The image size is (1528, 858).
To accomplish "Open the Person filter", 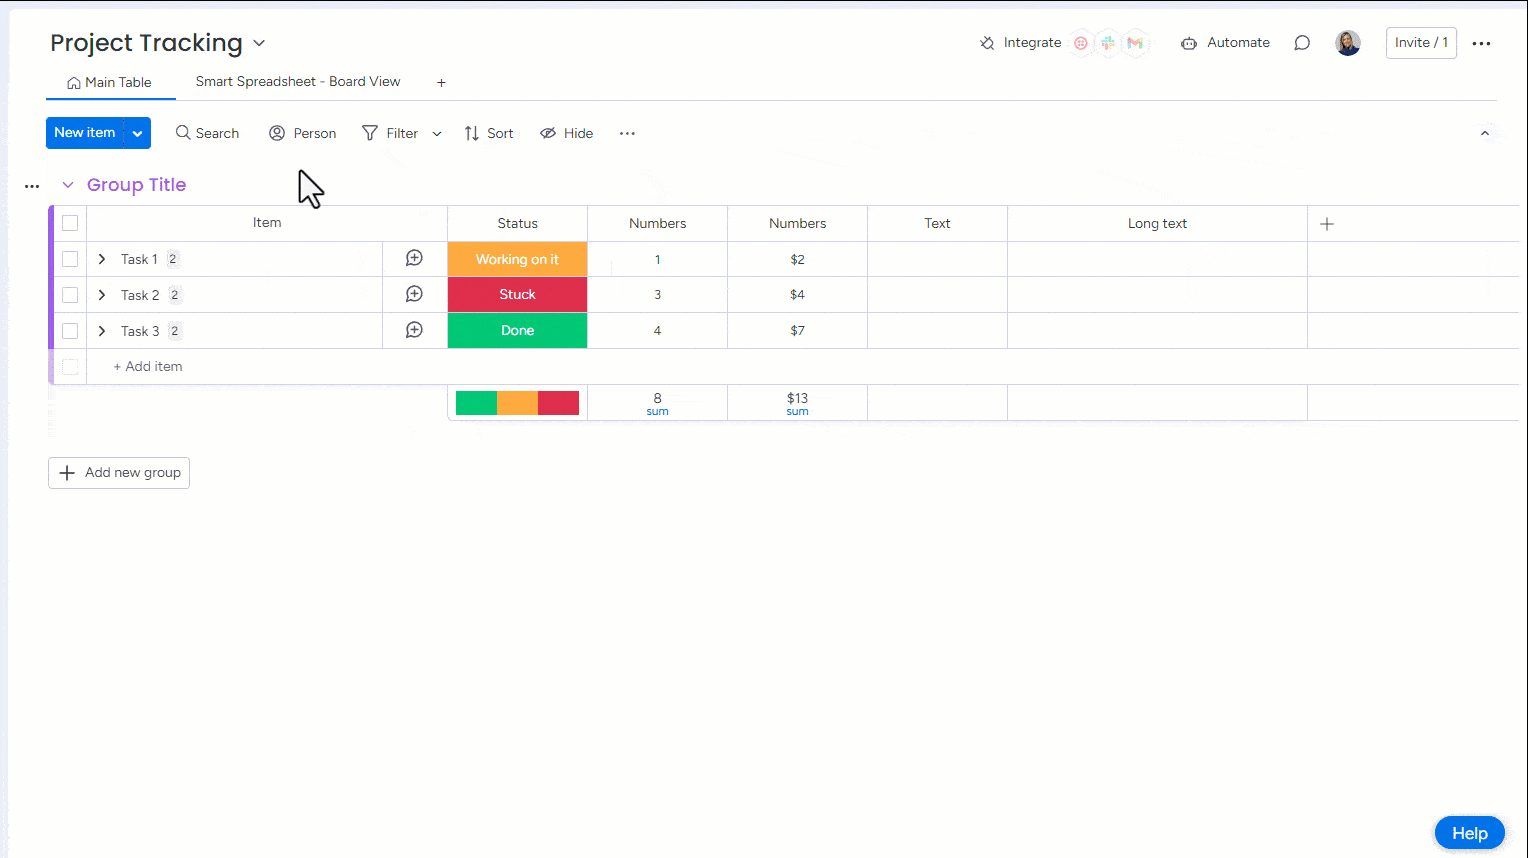I will point(302,133).
